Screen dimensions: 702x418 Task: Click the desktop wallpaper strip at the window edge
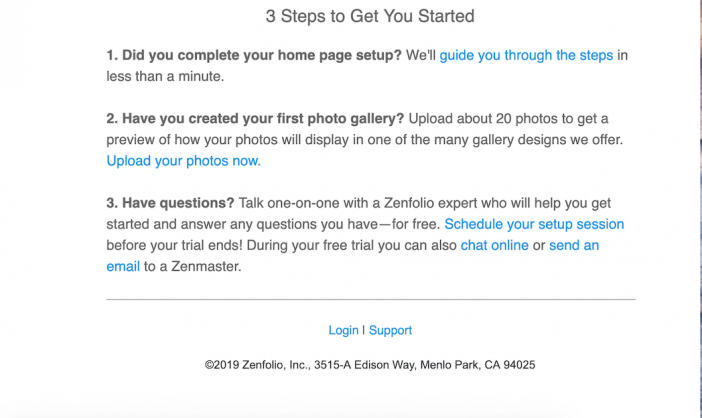pyautogui.click(x=700, y=209)
